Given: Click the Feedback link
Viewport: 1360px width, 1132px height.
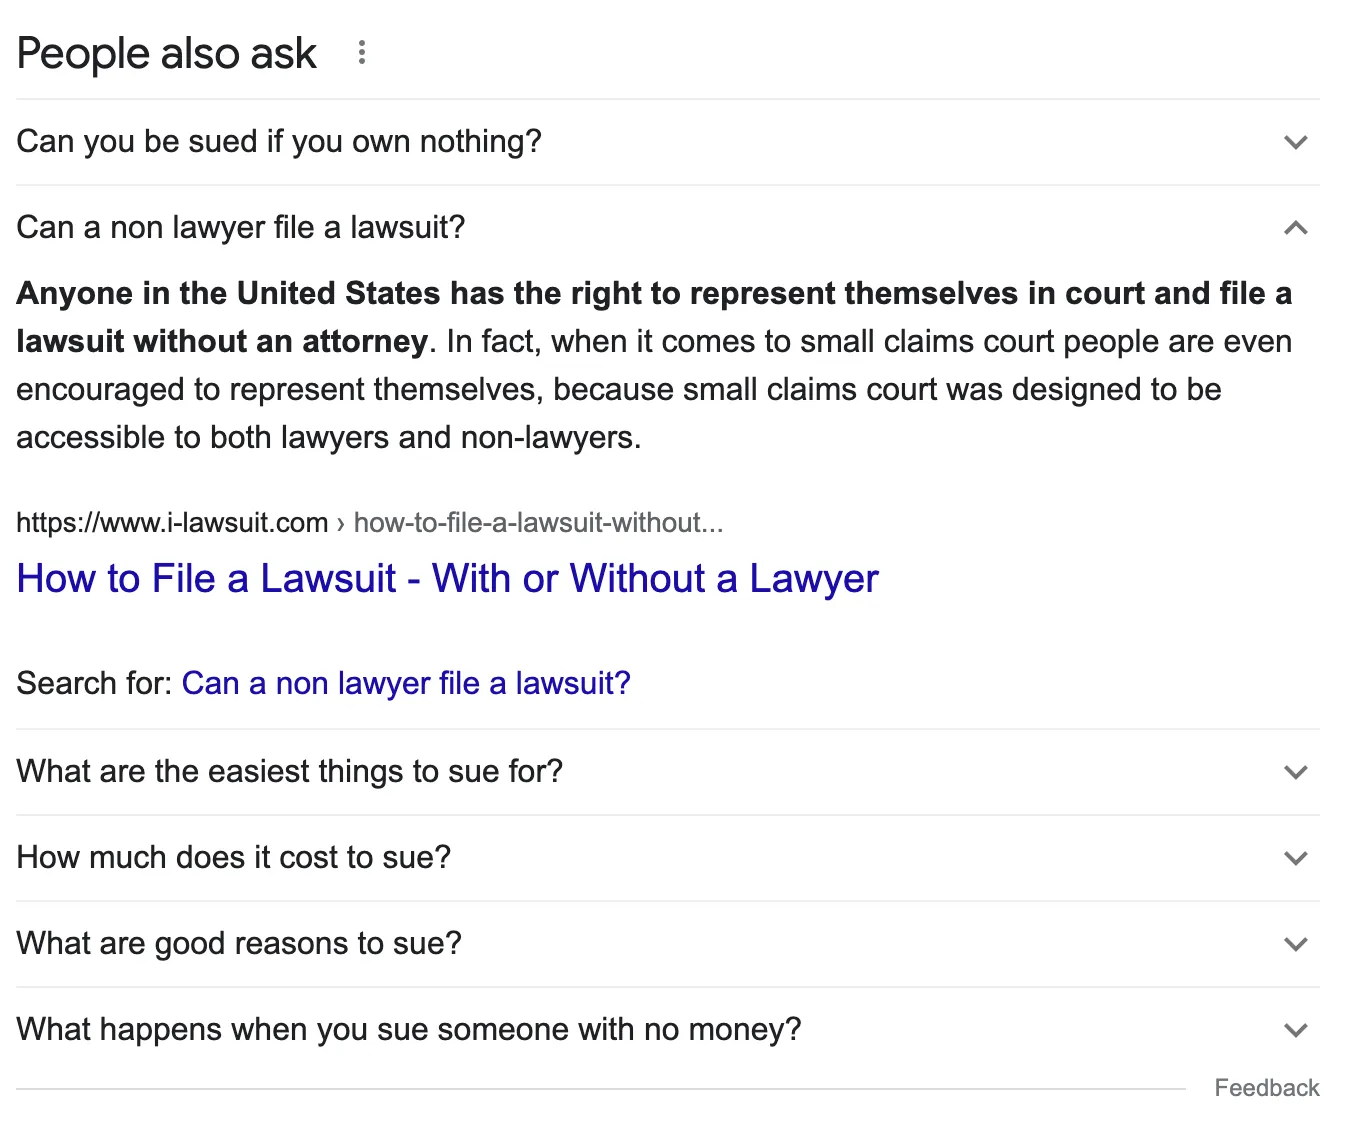Looking at the screenshot, I should (x=1266, y=1088).
